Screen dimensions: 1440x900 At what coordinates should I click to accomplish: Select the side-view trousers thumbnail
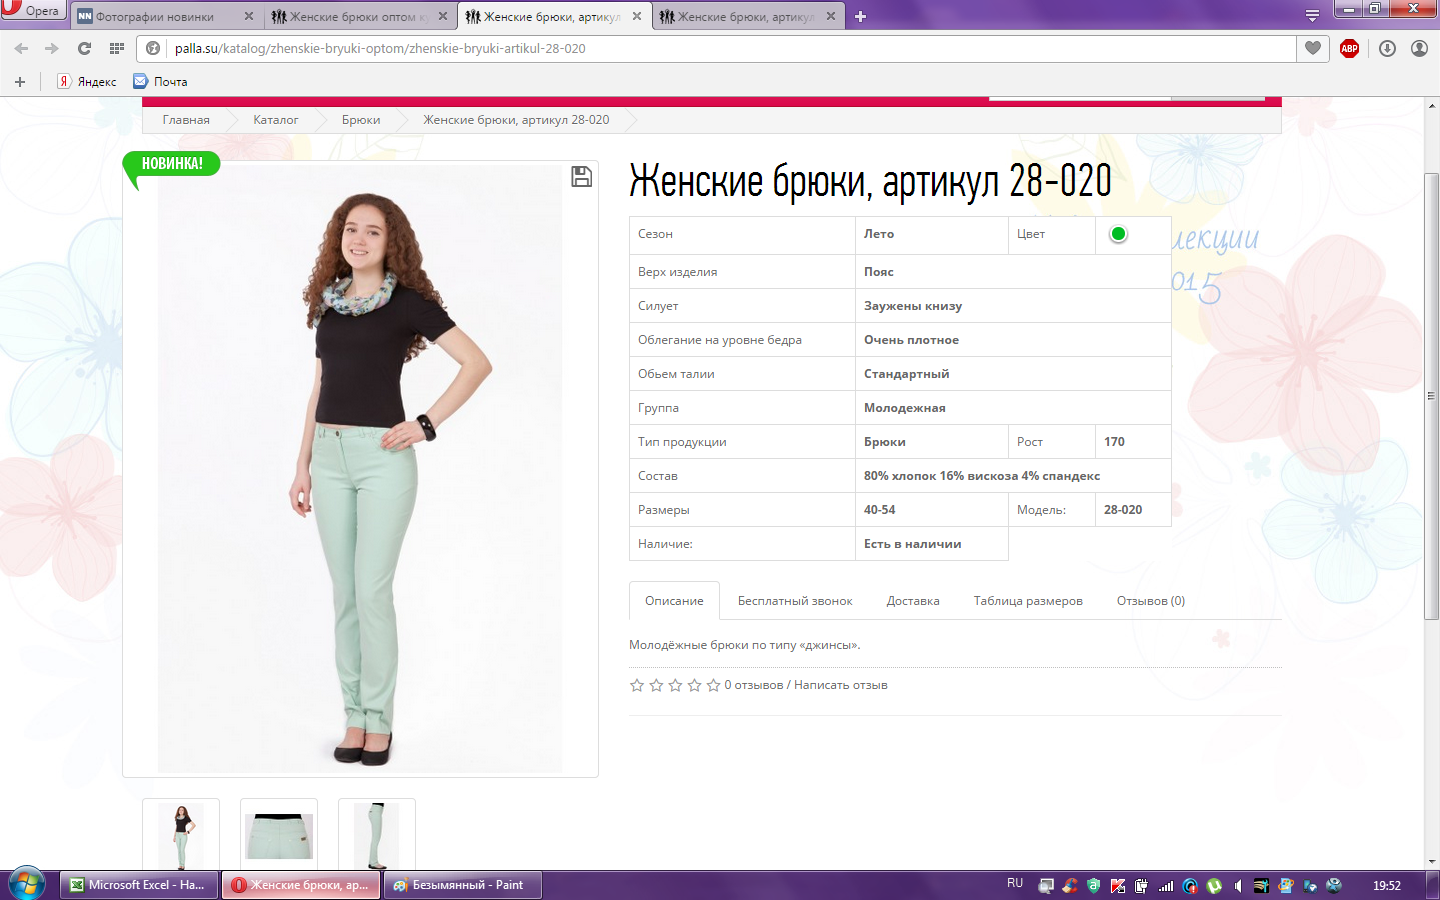[x=377, y=835]
